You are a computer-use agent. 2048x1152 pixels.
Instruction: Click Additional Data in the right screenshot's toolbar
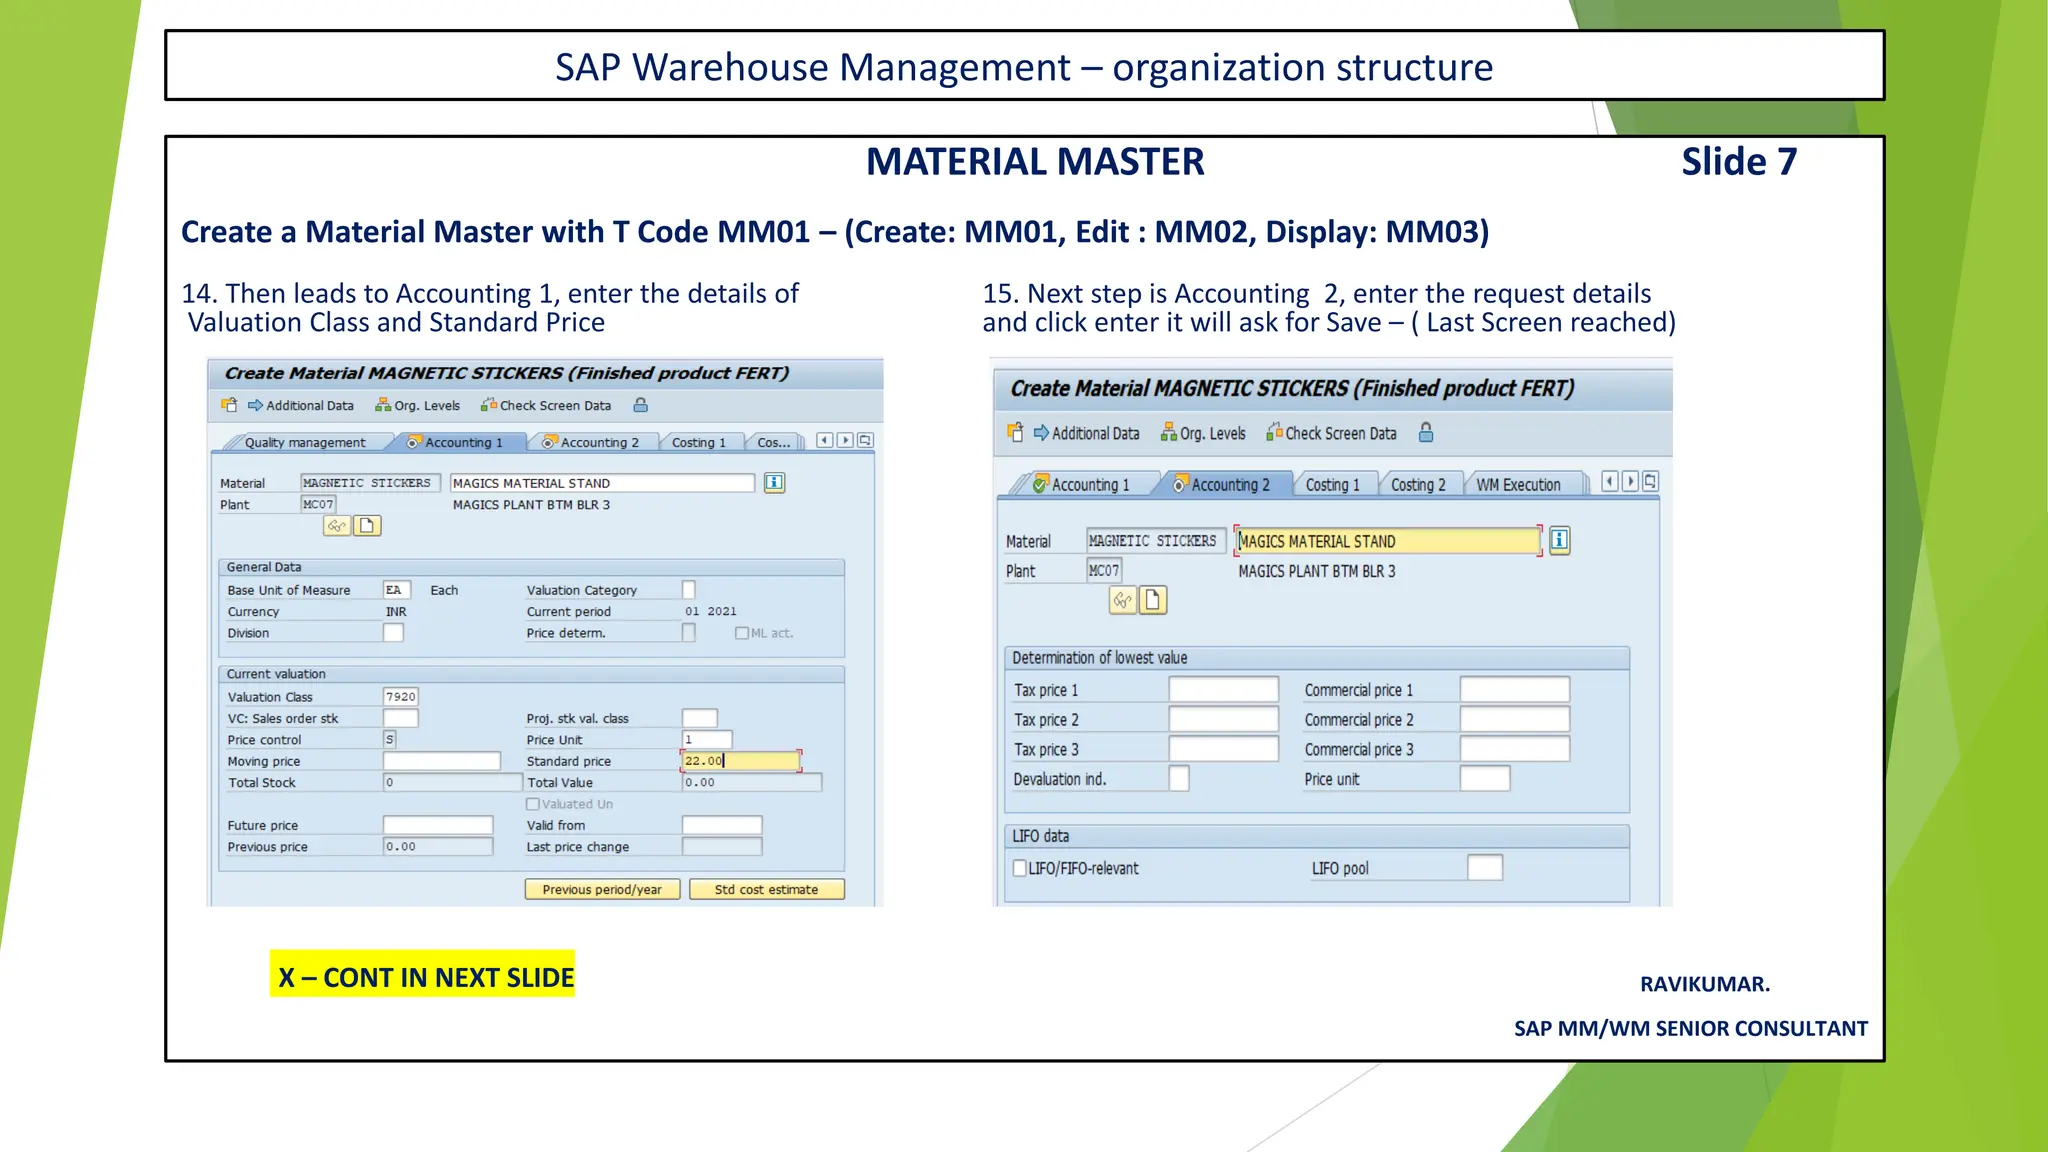(x=1087, y=433)
